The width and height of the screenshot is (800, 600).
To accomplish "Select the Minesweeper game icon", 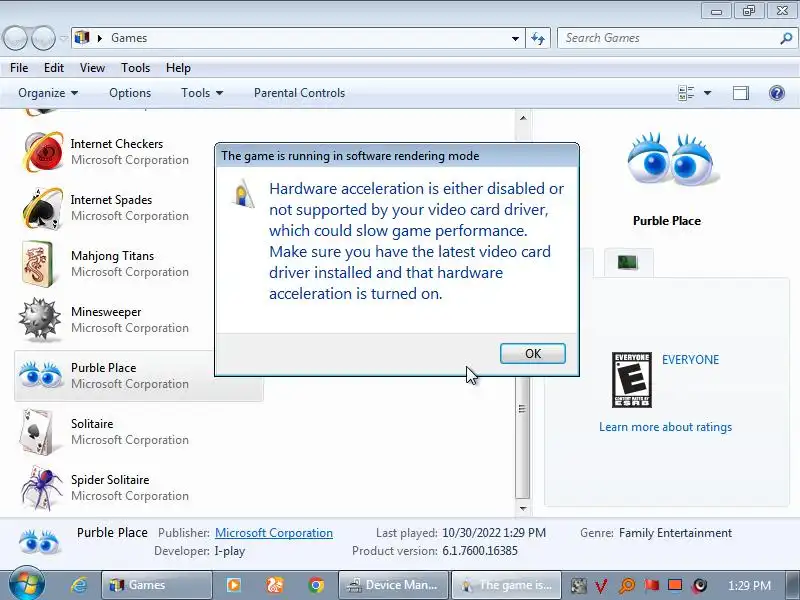I will click(x=40, y=319).
